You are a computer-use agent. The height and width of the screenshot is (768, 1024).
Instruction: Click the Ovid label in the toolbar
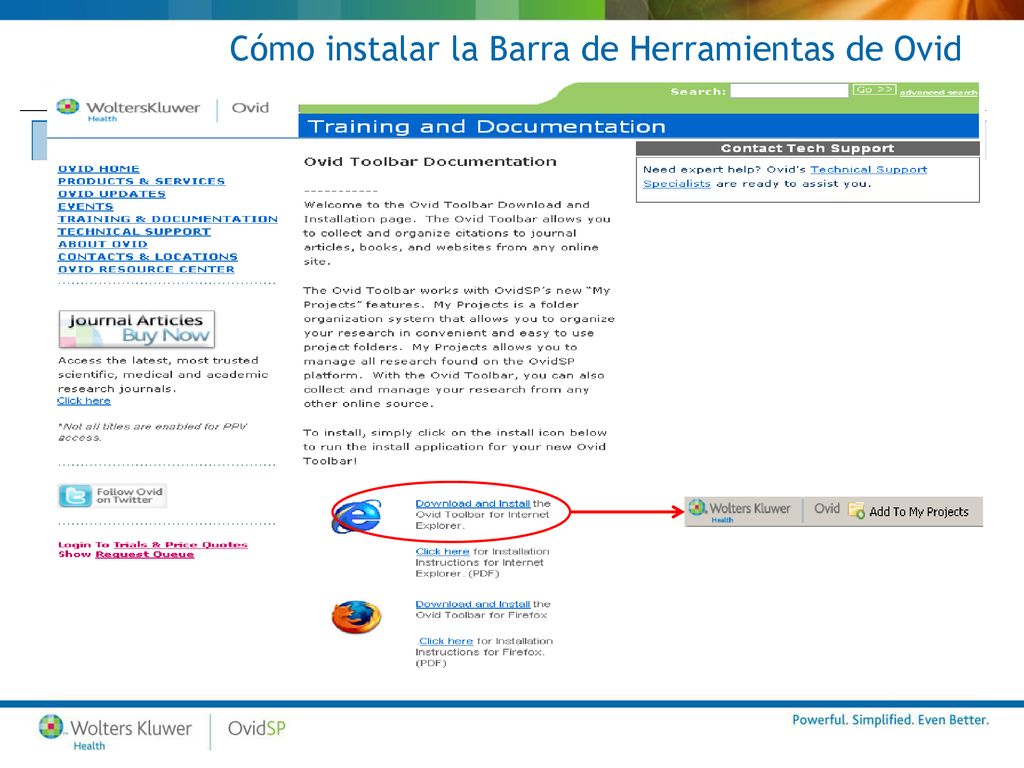click(827, 508)
